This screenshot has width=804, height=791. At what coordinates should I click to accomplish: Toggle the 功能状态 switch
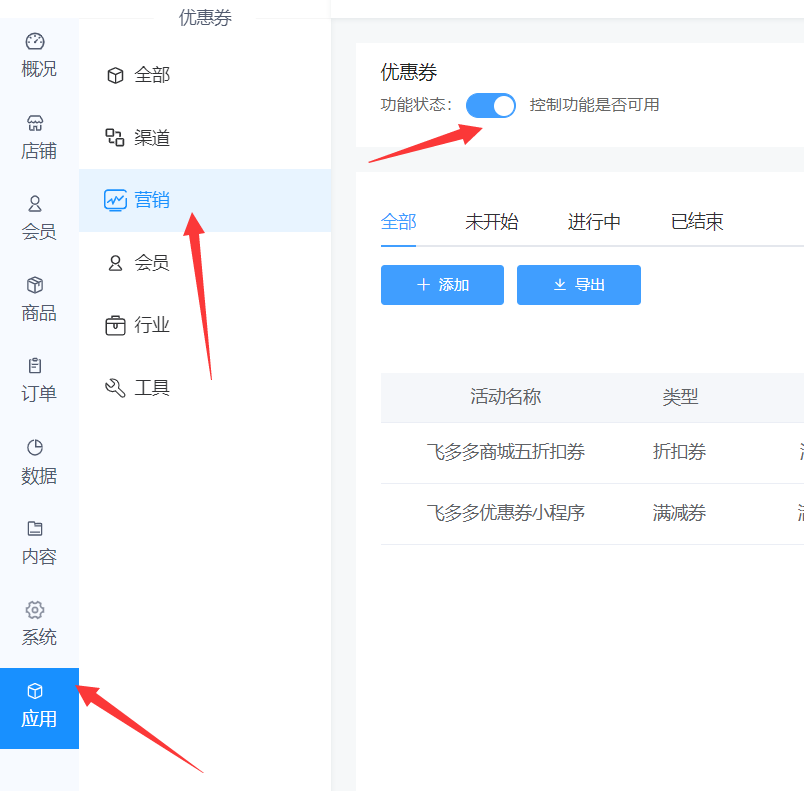[491, 106]
